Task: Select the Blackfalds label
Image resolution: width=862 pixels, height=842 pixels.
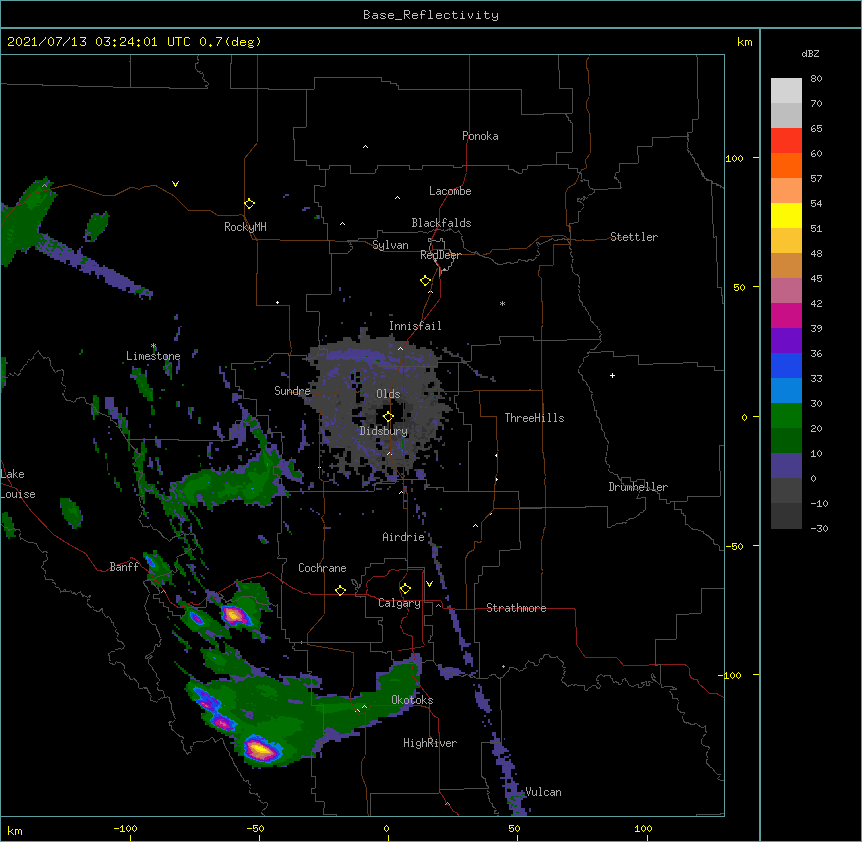Action: click(x=441, y=223)
